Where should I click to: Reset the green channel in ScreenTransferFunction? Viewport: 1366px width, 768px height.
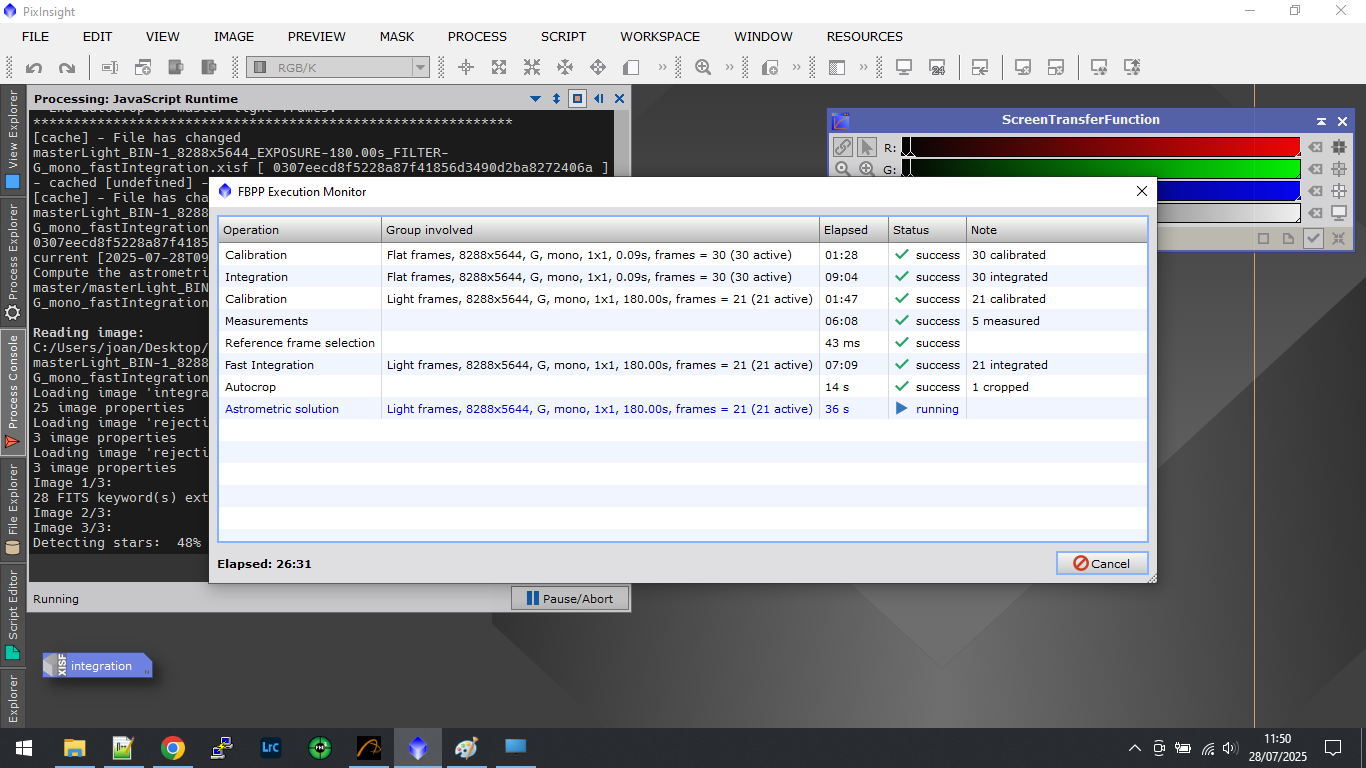[x=1315, y=169]
